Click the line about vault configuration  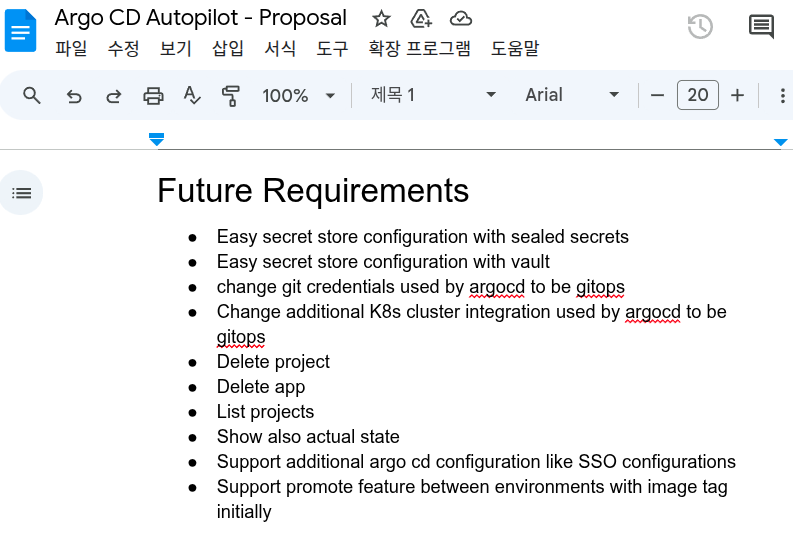point(383,262)
